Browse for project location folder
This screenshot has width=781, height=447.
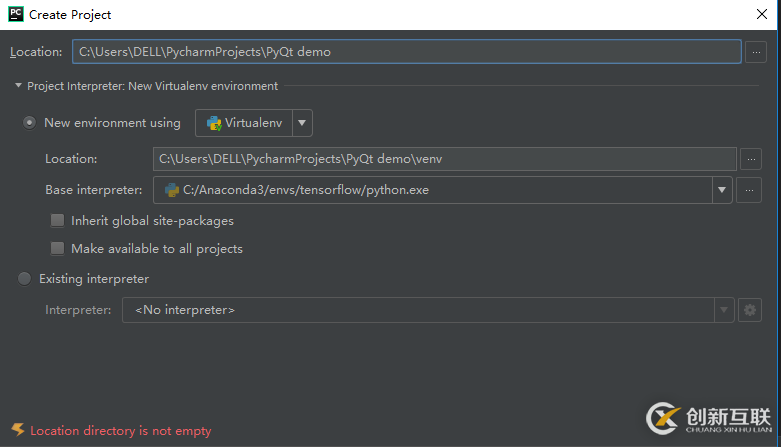coord(757,52)
